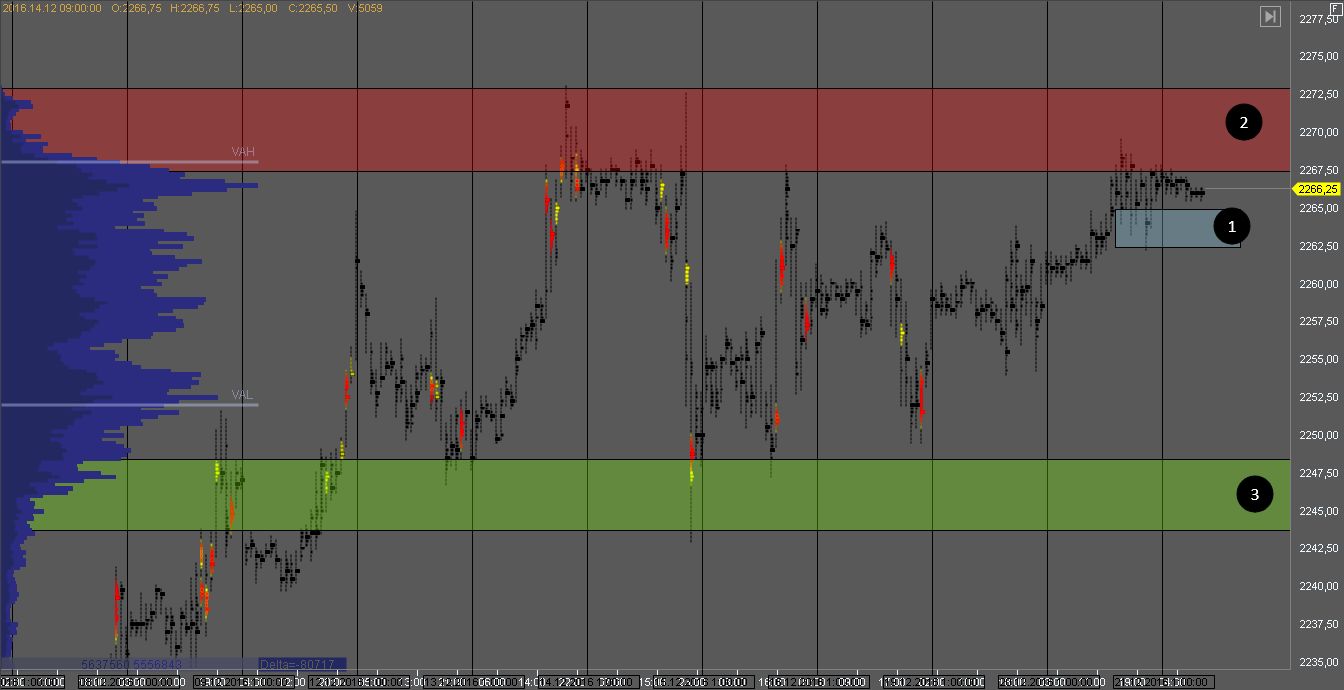Click the 2272,50 price axis label
The image size is (1344, 690).
[x=1319, y=94]
